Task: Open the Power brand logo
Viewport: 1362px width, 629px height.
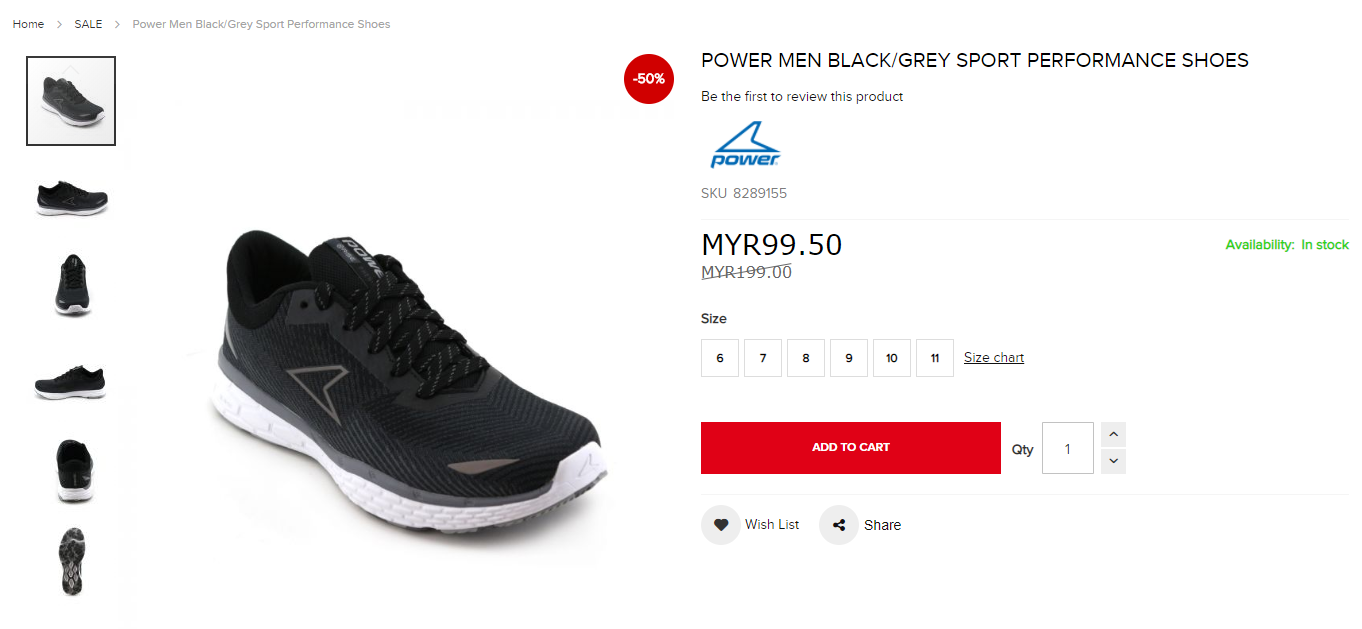Action: tap(745, 145)
